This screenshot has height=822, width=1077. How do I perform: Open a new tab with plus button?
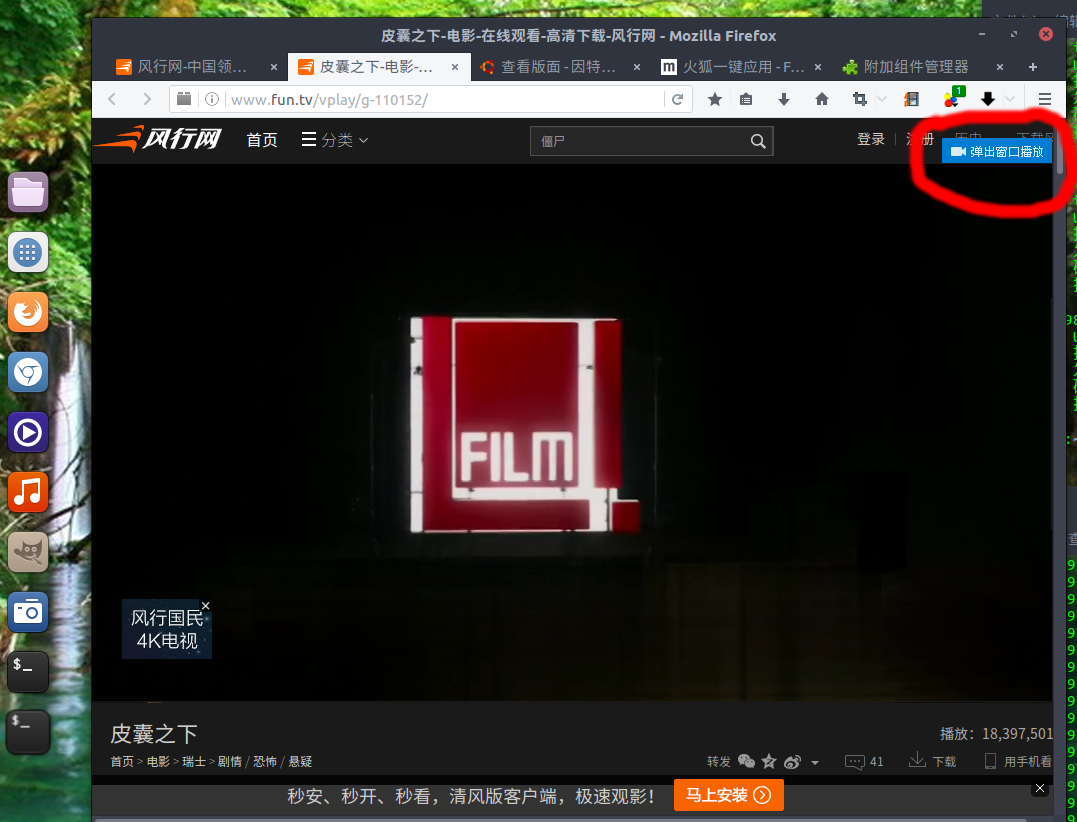(1032, 67)
